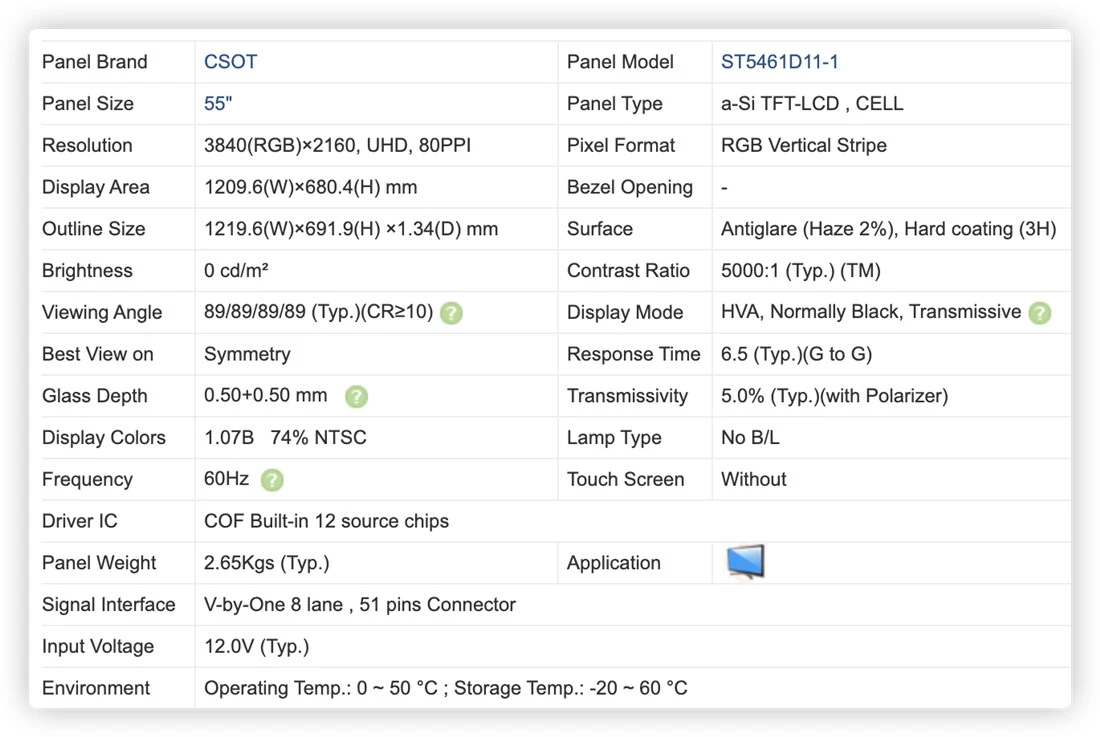Click the Panel Model label
Viewport: 1100px width, 737px height.
point(620,62)
